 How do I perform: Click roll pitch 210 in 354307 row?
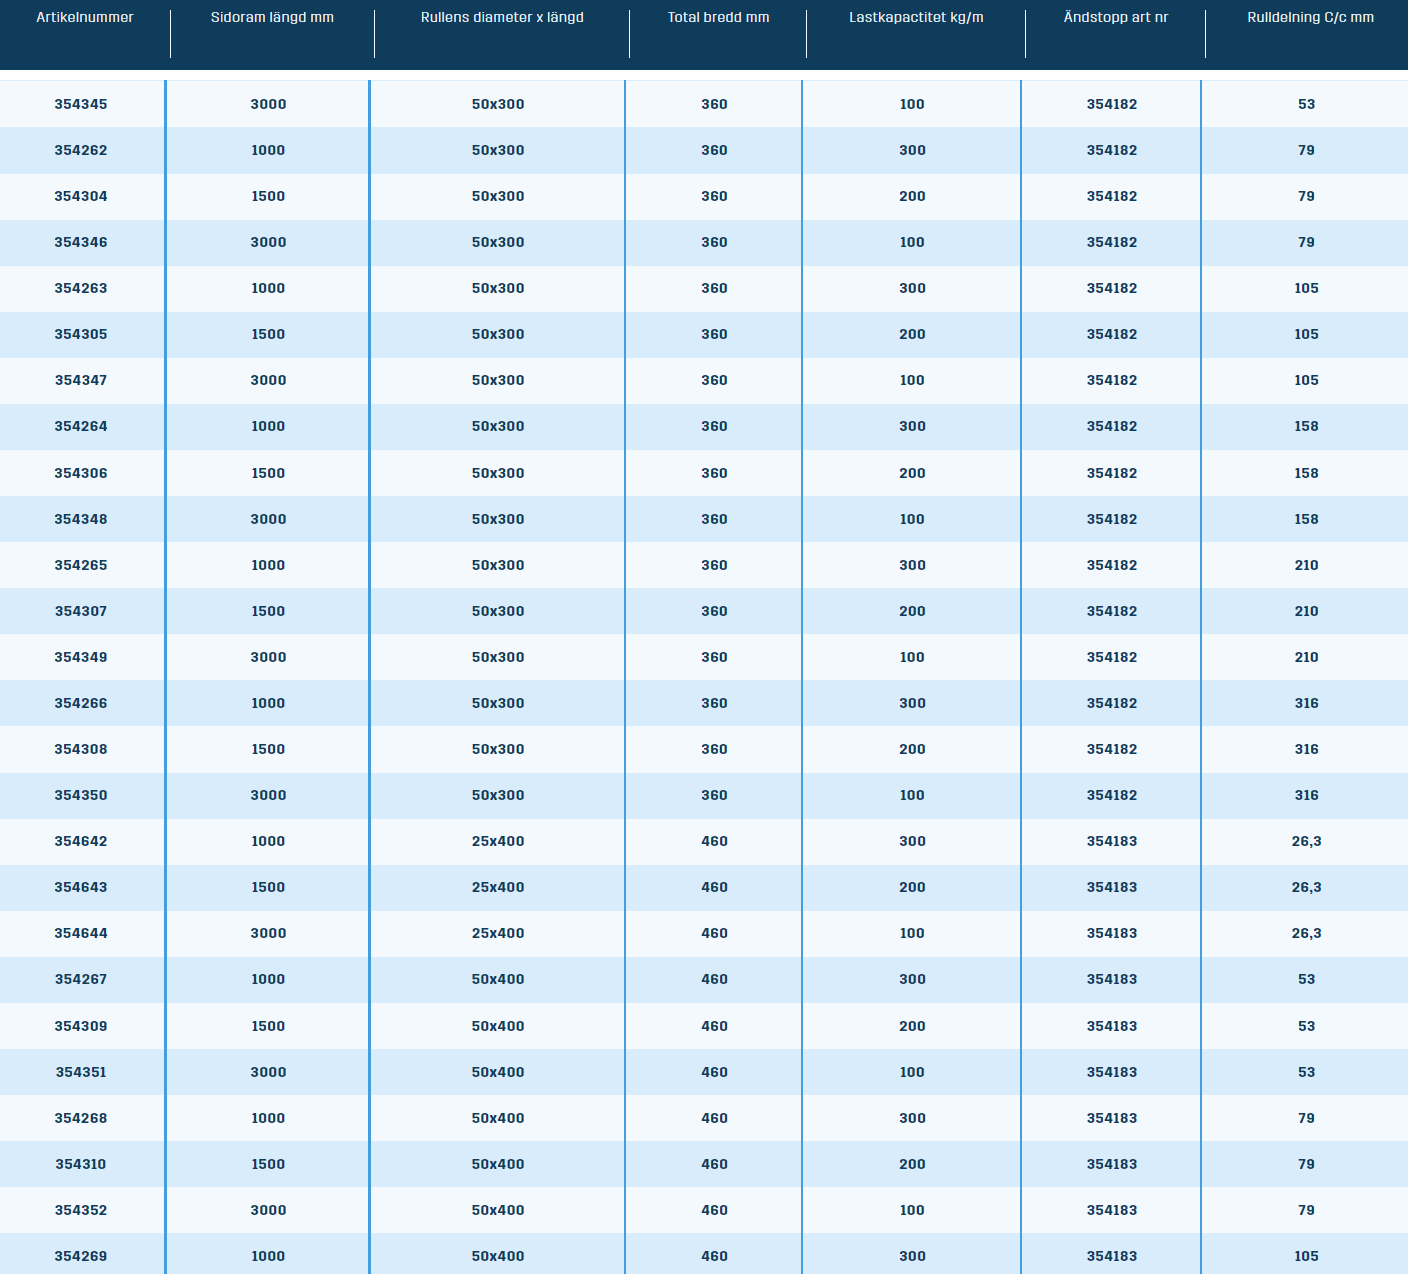point(1306,611)
